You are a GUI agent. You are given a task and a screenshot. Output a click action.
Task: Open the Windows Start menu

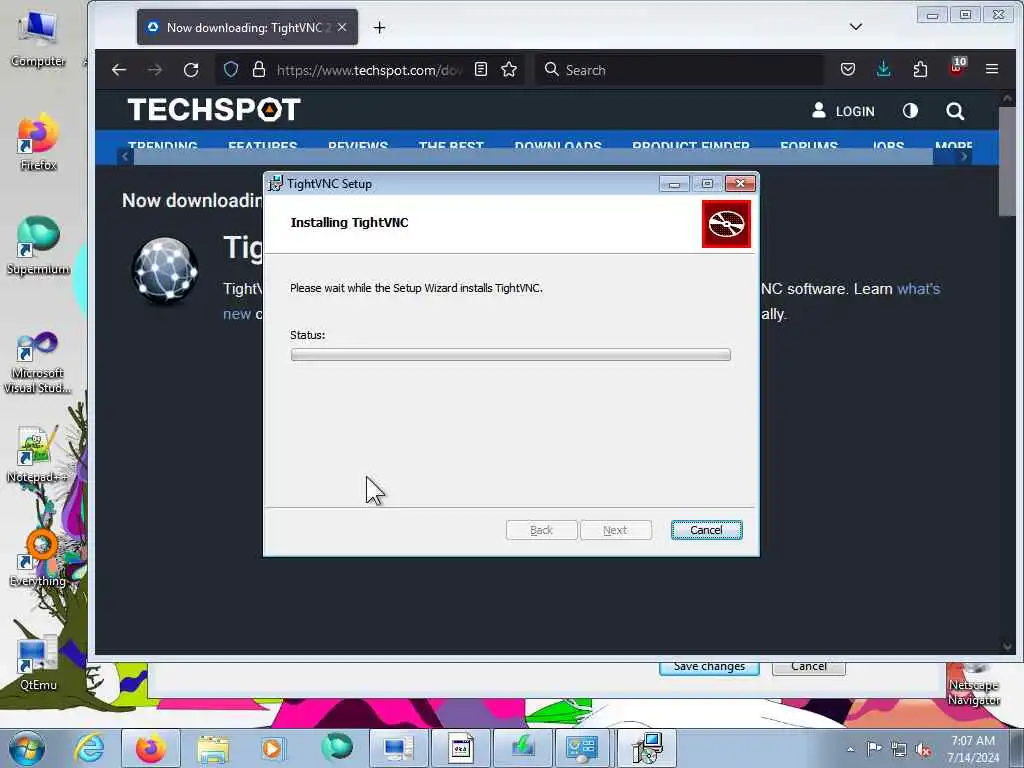(x=27, y=748)
